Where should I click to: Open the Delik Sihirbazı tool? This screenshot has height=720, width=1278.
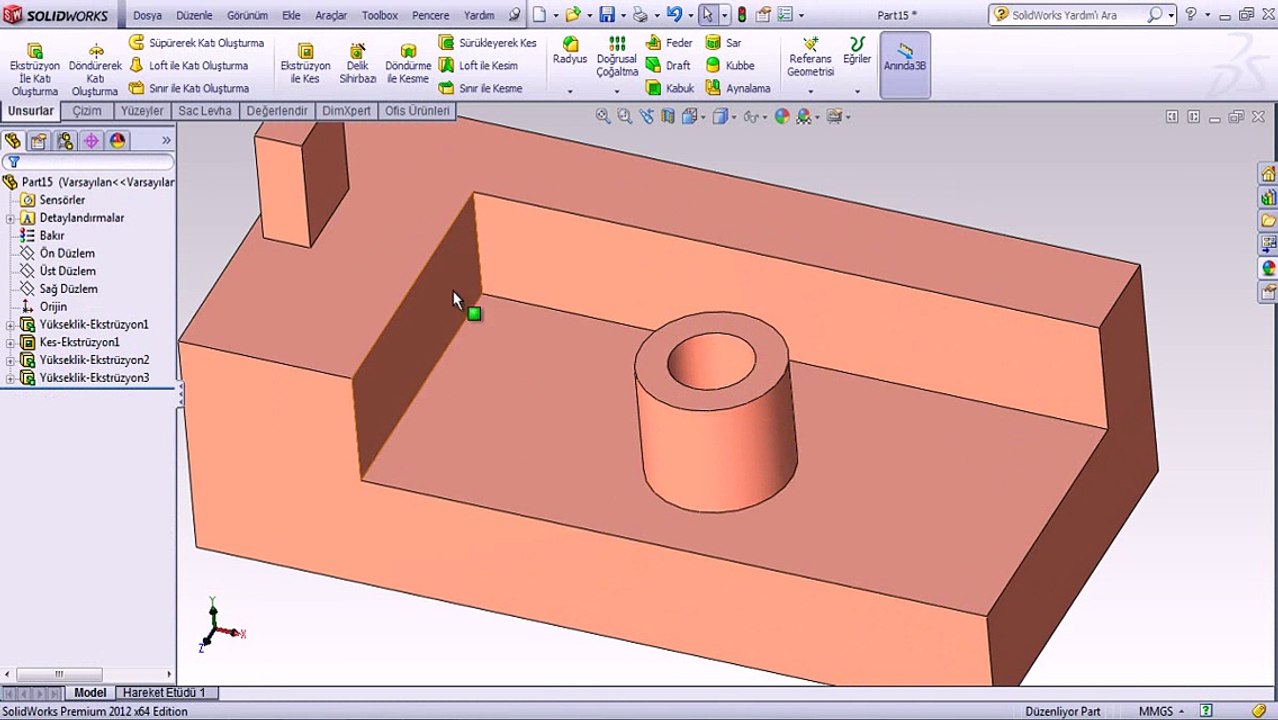[x=357, y=63]
